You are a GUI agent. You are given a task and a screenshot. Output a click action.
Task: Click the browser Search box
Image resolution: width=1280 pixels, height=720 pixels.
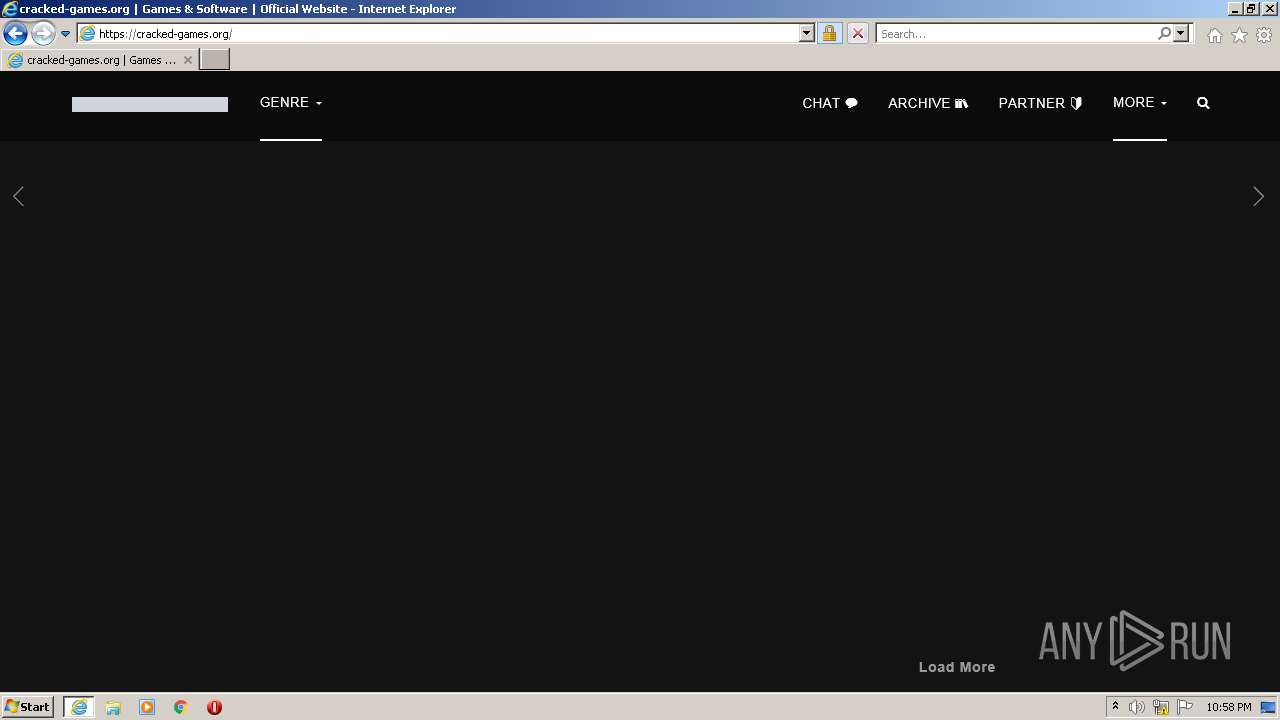coord(1015,34)
